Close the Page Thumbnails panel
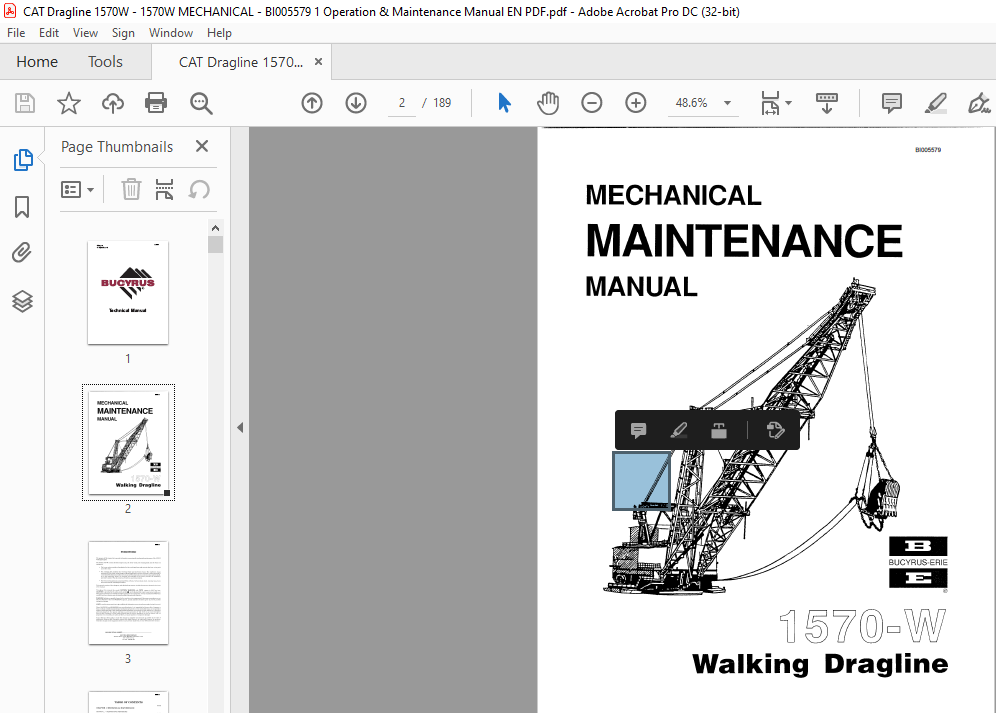 (x=202, y=146)
